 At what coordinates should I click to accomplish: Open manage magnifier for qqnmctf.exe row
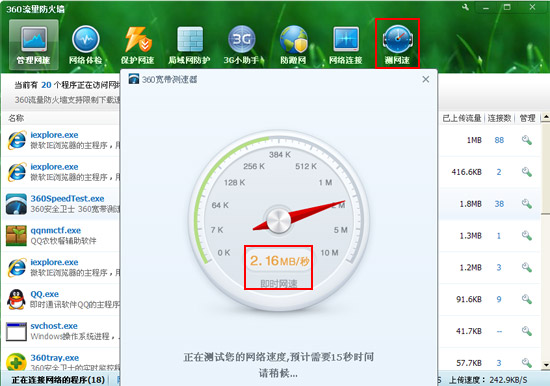coord(526,235)
